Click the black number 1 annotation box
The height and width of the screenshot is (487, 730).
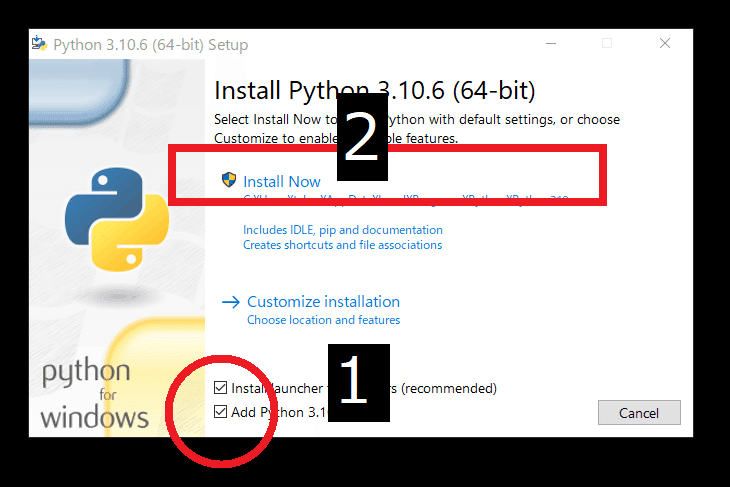point(358,383)
